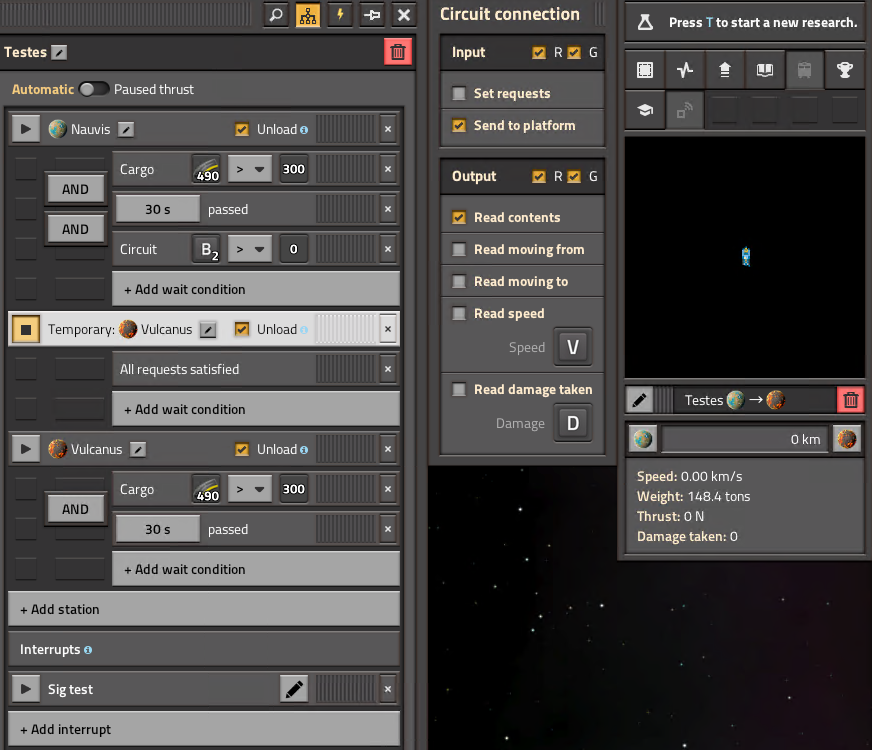
Task: Go to Nauvis station play button
Action: (x=26, y=129)
